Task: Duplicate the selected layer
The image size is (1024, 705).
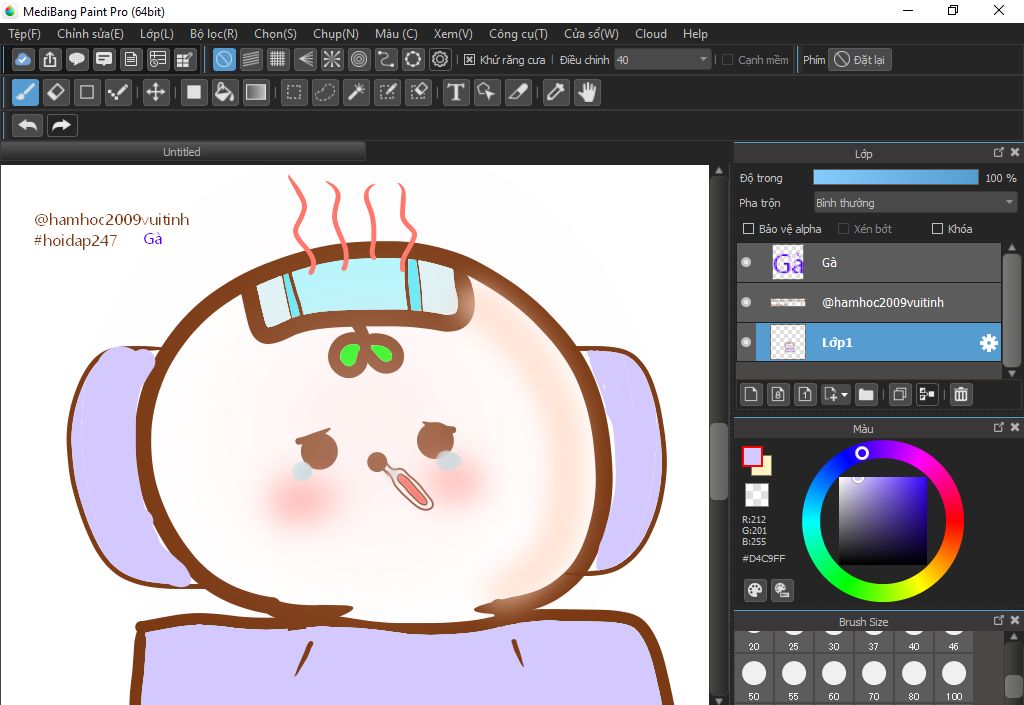Action: point(900,394)
